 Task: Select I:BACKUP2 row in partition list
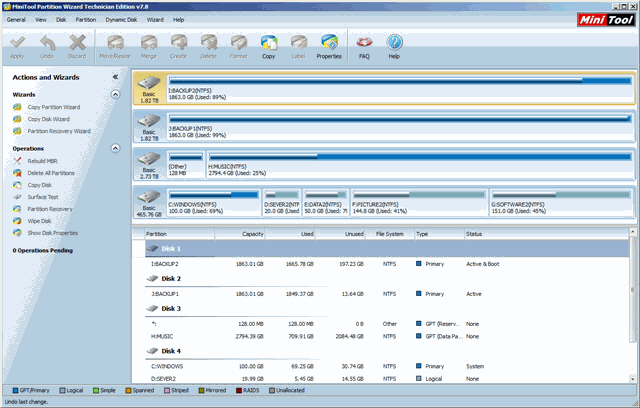pos(387,264)
